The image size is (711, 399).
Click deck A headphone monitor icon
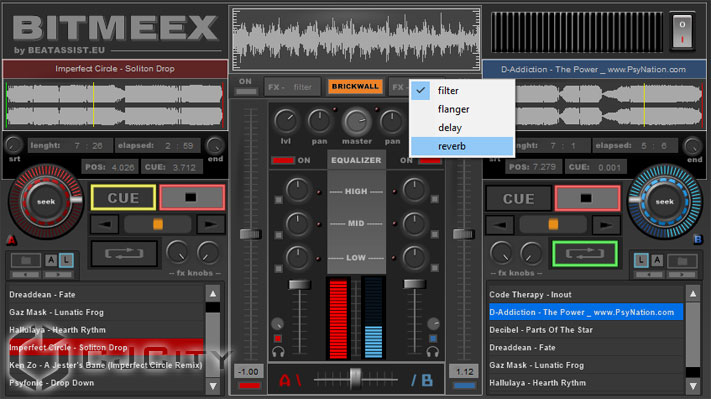coord(278,351)
